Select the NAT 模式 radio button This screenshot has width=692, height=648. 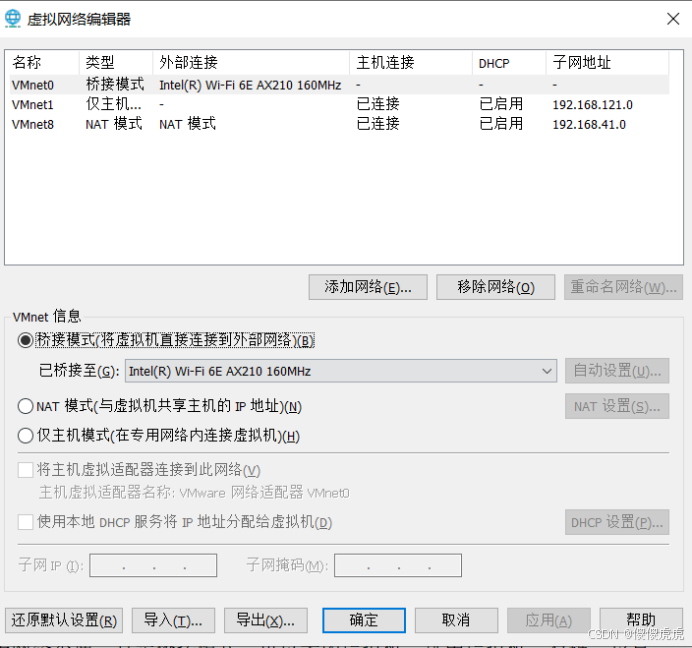[26, 406]
